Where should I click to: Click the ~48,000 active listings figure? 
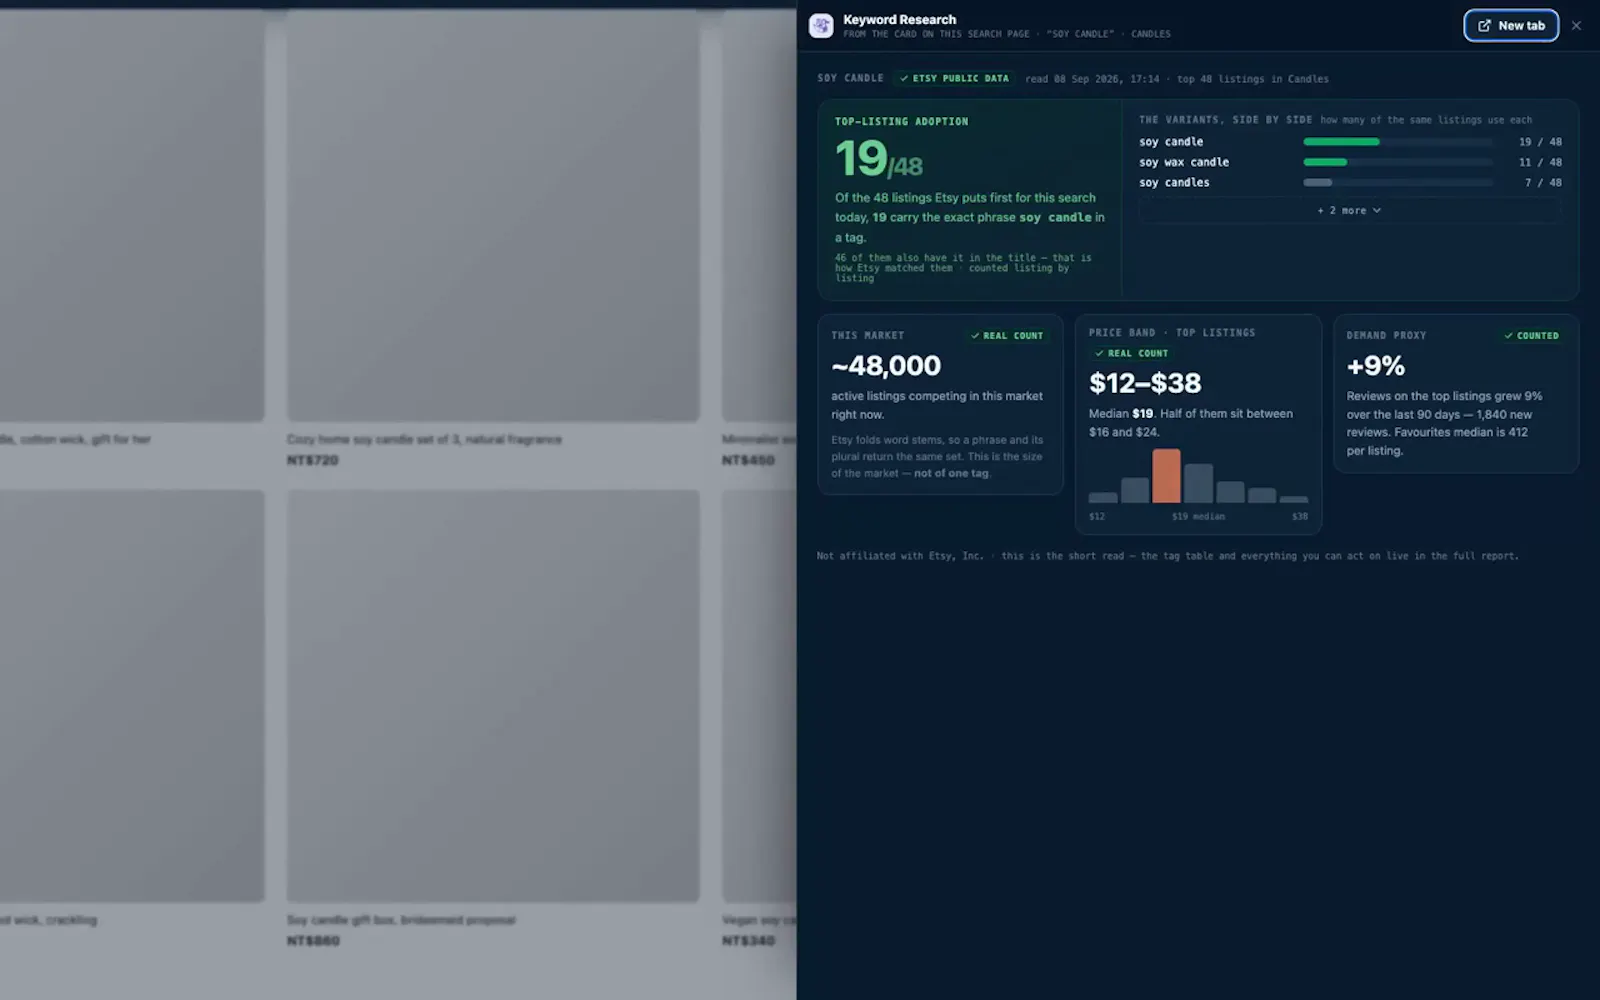(x=886, y=366)
